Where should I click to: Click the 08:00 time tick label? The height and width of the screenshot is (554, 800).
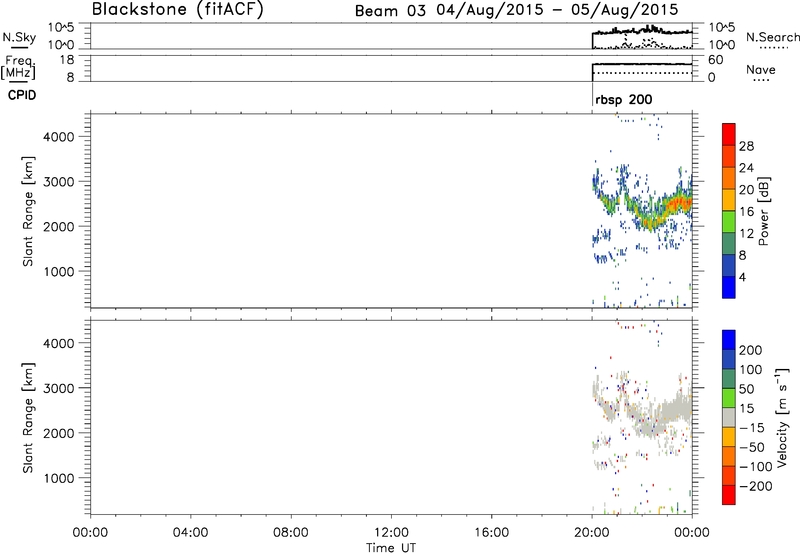pos(290,533)
